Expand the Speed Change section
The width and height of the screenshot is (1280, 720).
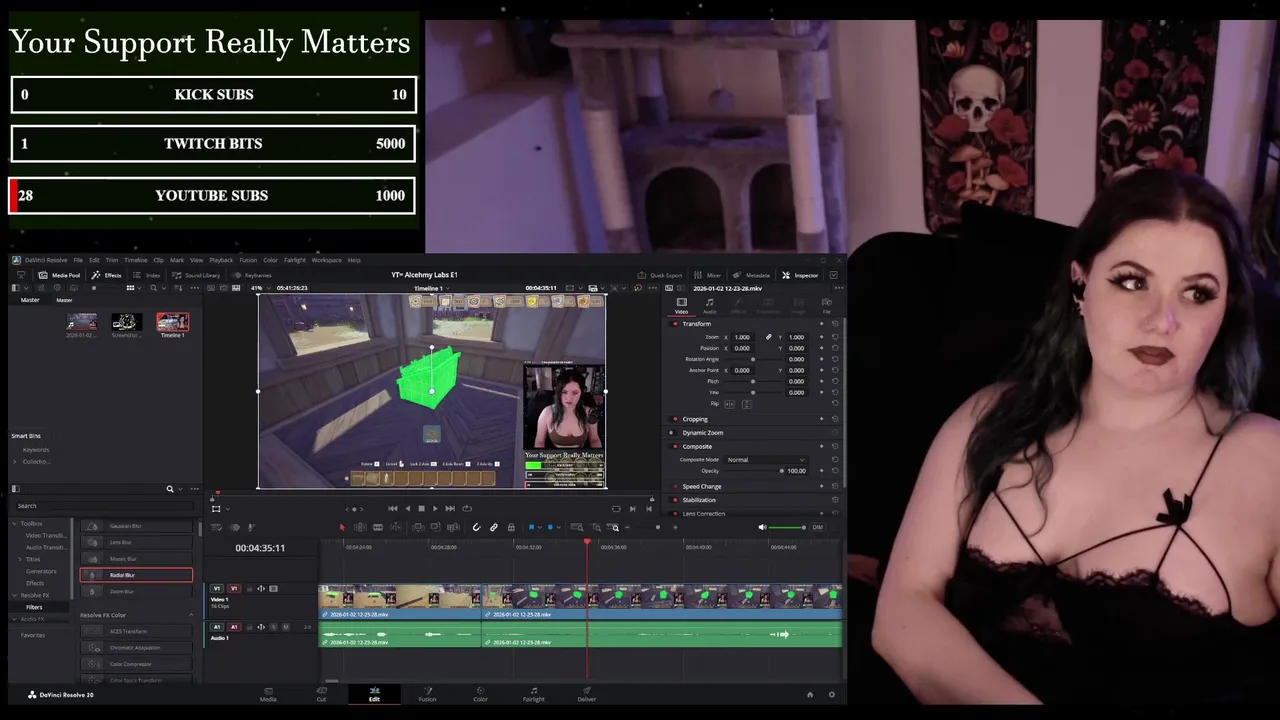pos(702,486)
